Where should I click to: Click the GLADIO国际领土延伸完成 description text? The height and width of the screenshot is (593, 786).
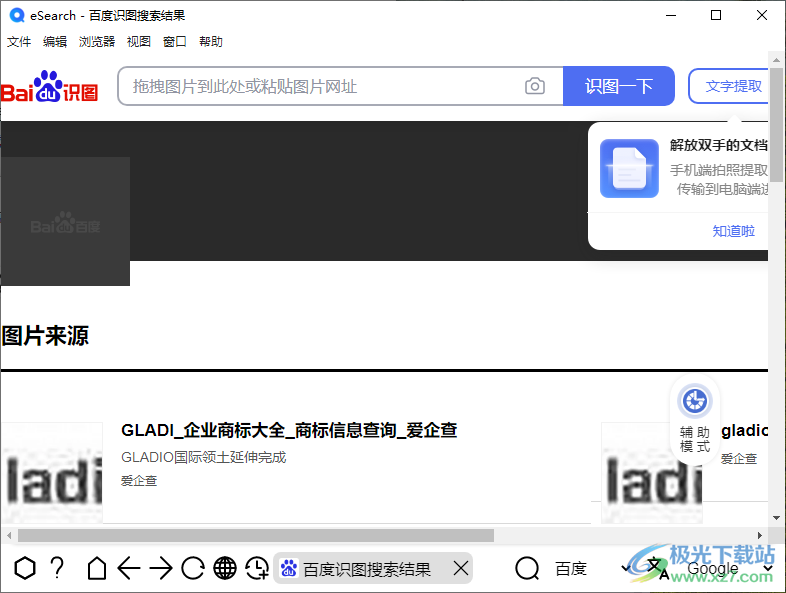coord(204,457)
